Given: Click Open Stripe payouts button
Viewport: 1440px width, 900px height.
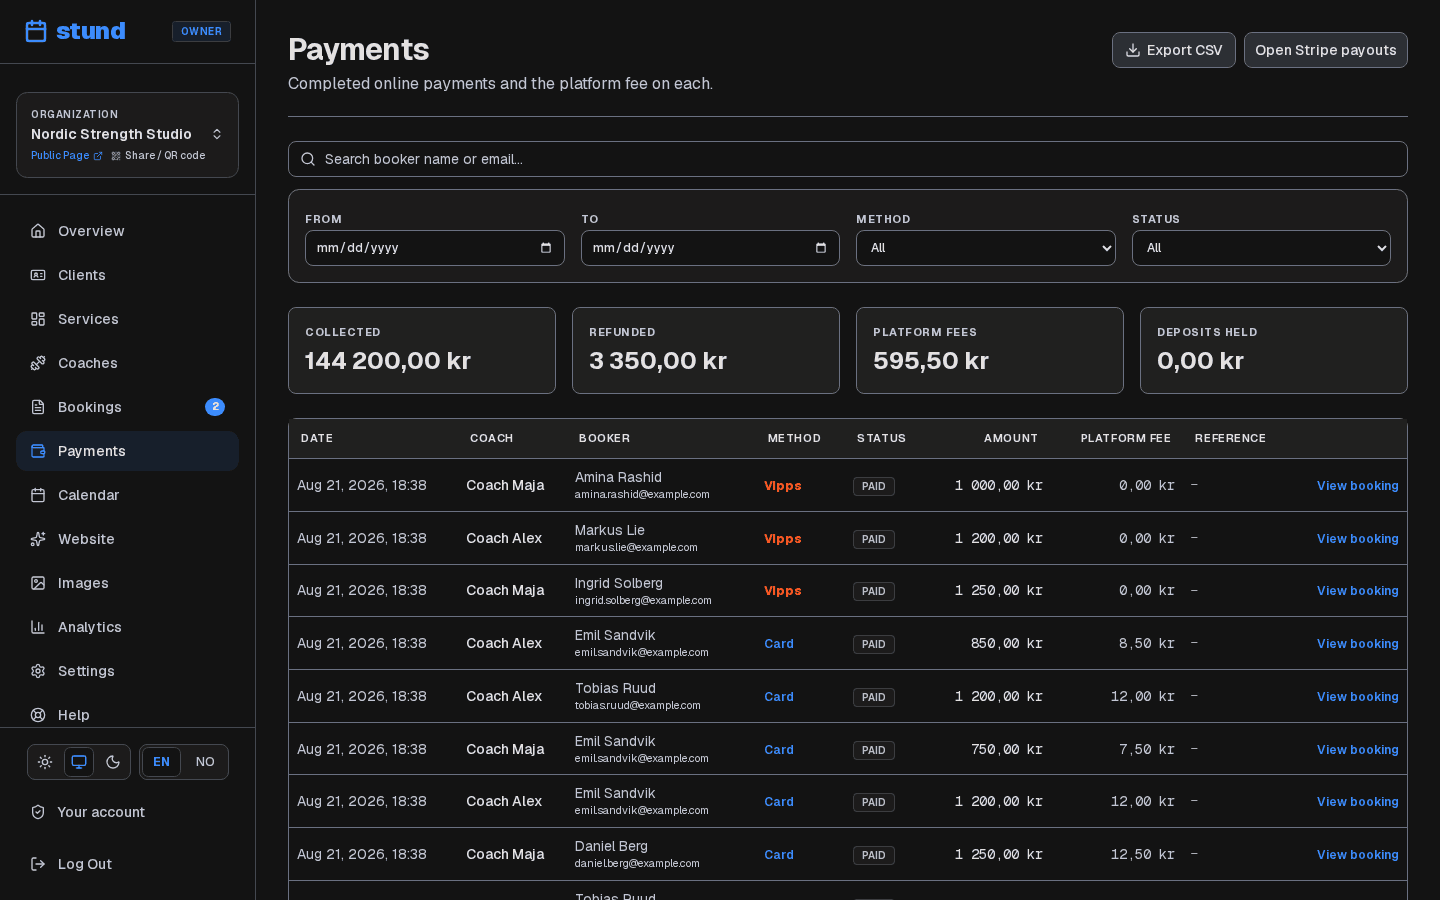Looking at the screenshot, I should click(x=1326, y=50).
